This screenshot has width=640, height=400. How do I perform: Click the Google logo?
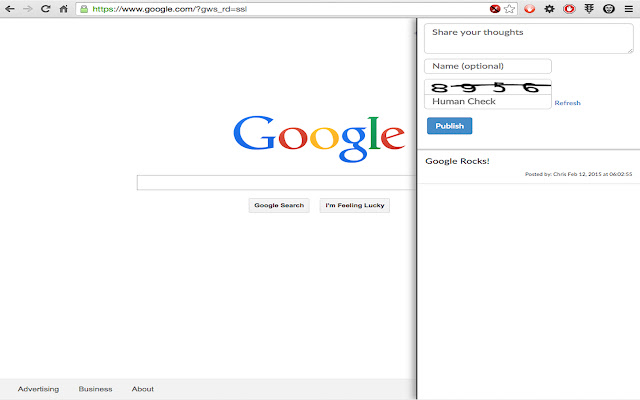pos(319,138)
